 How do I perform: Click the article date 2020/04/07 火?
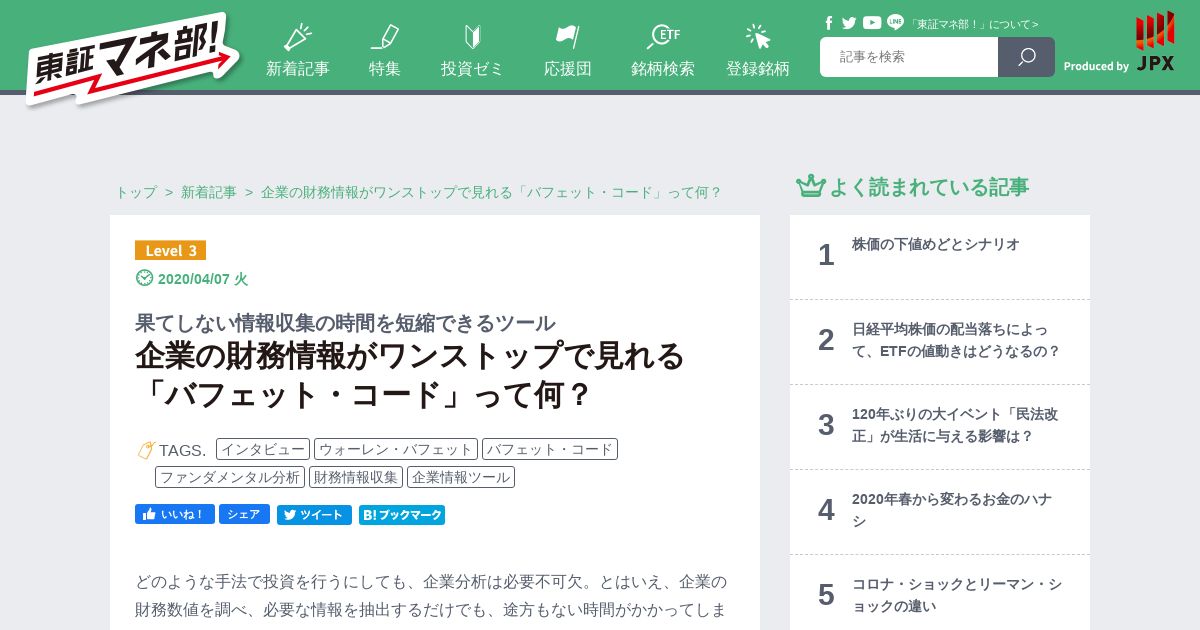click(x=203, y=279)
